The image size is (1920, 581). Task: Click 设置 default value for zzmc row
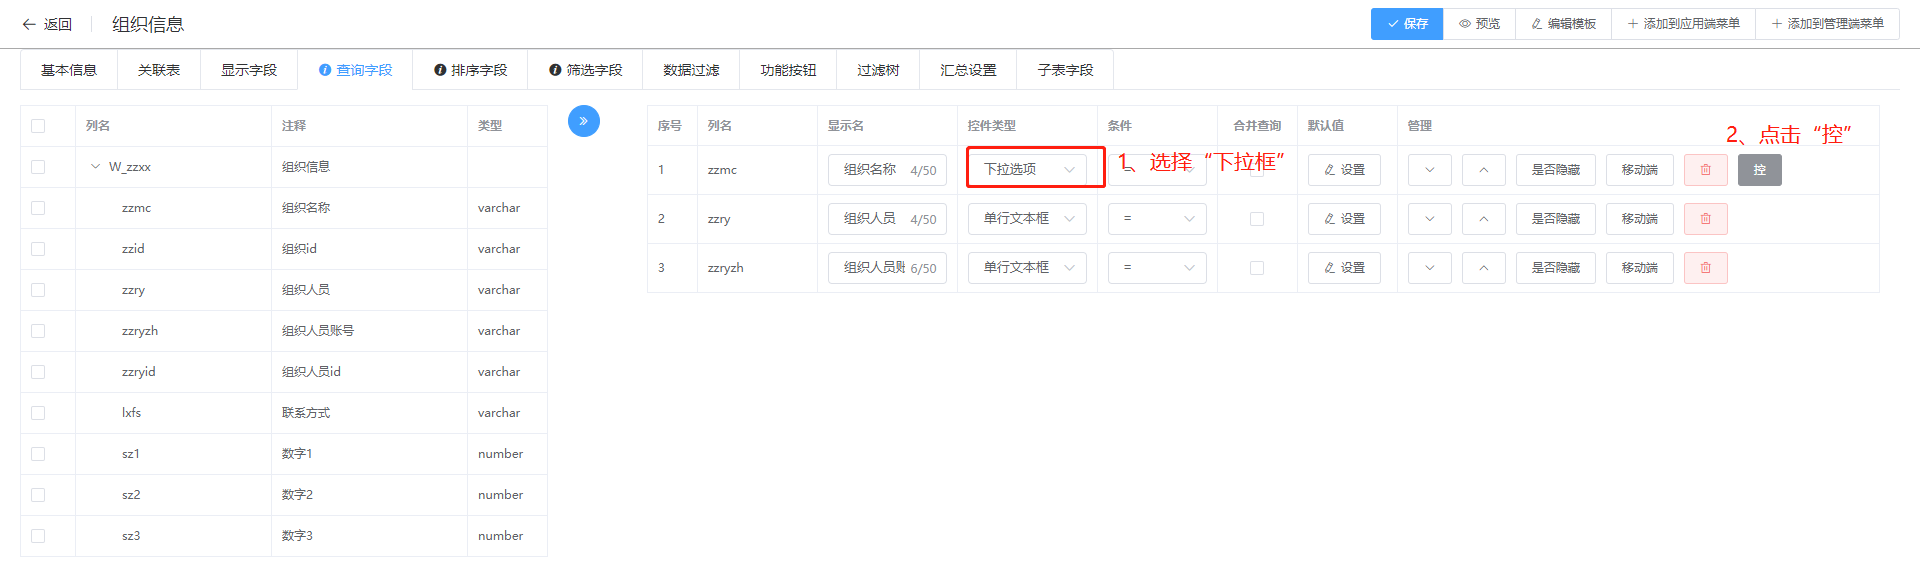click(x=1344, y=170)
